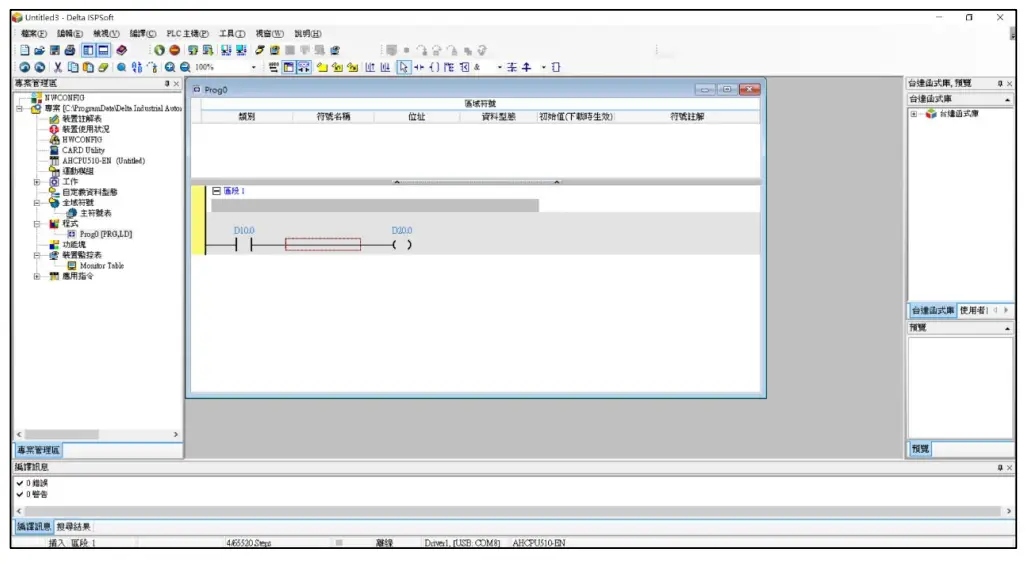Toggle the highlighted button left of the yellow network icons
1033x566 pixels.
pos(304,67)
